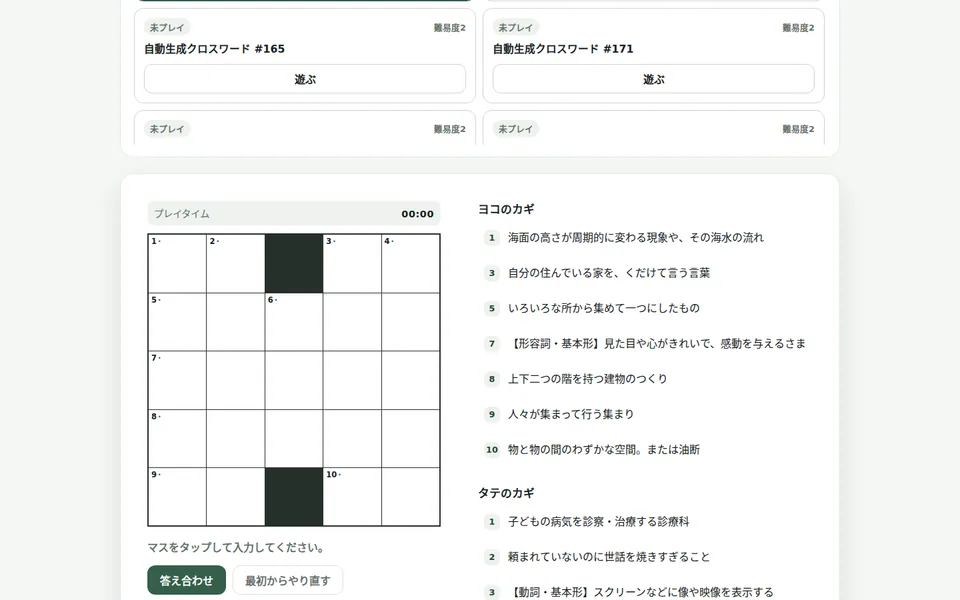Select crossword cell numbered 9
This screenshot has width=960, height=600.
(x=178, y=497)
